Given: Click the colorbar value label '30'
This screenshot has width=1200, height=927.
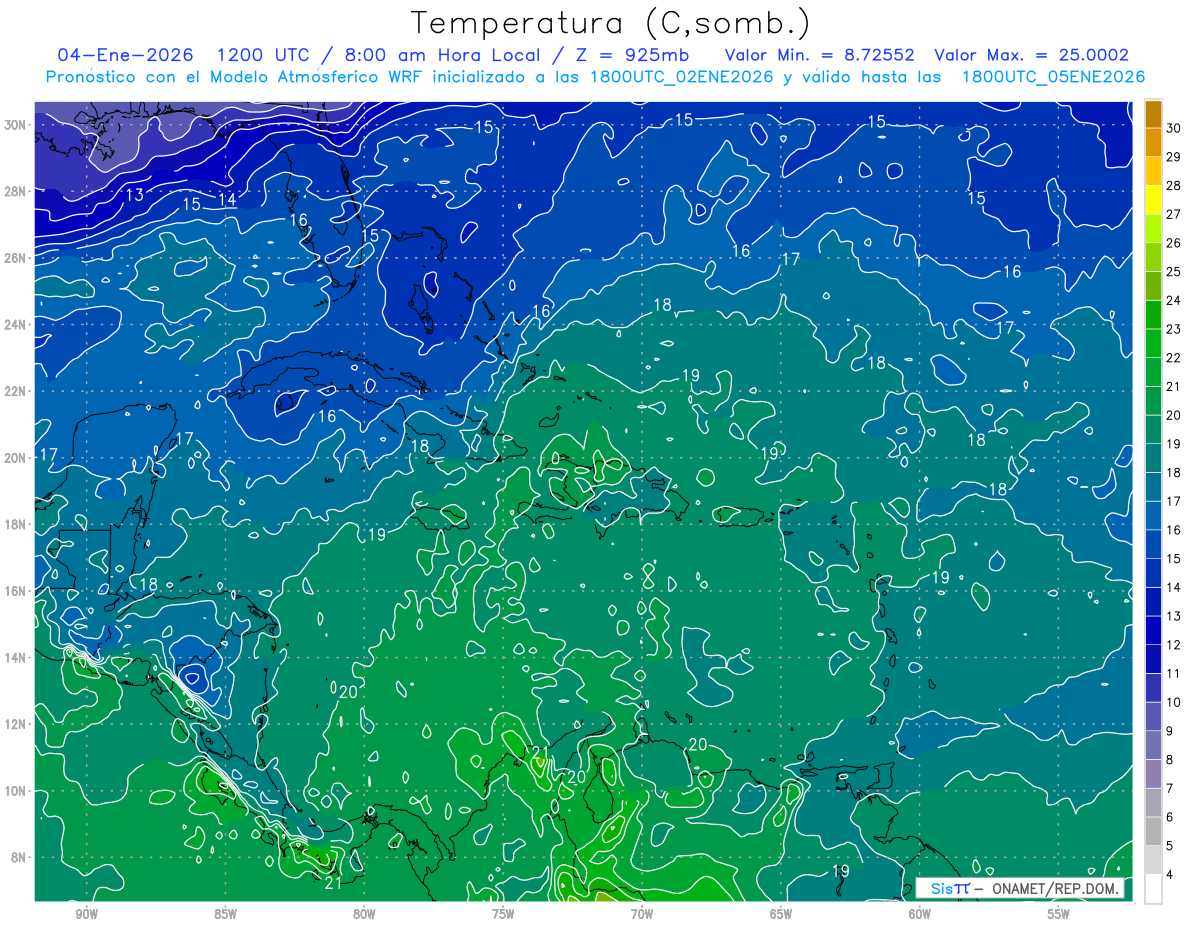Looking at the screenshot, I should pos(1174,128).
